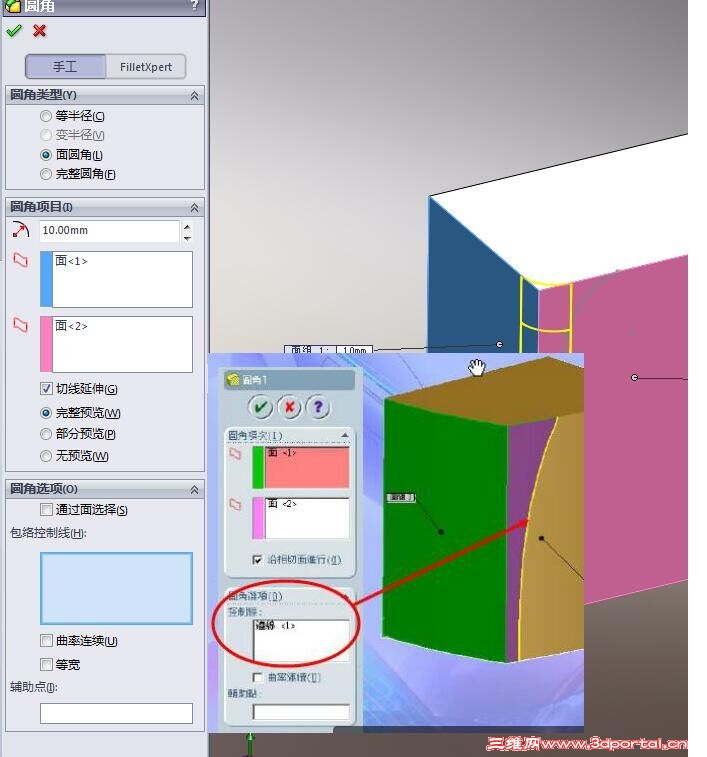Select the 完整圆角 radio option
This screenshot has width=707, height=757.
pos(46,174)
